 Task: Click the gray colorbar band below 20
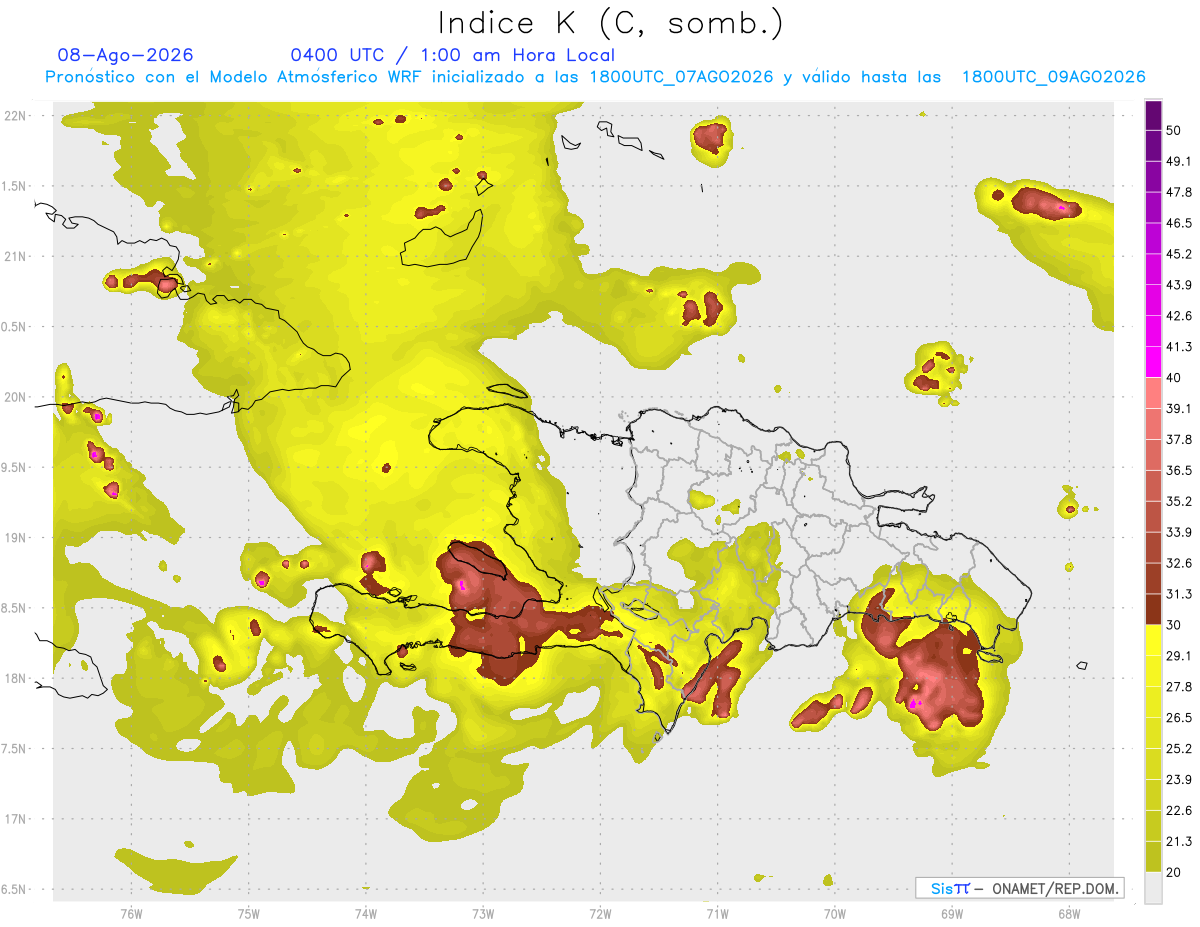pos(1154,888)
